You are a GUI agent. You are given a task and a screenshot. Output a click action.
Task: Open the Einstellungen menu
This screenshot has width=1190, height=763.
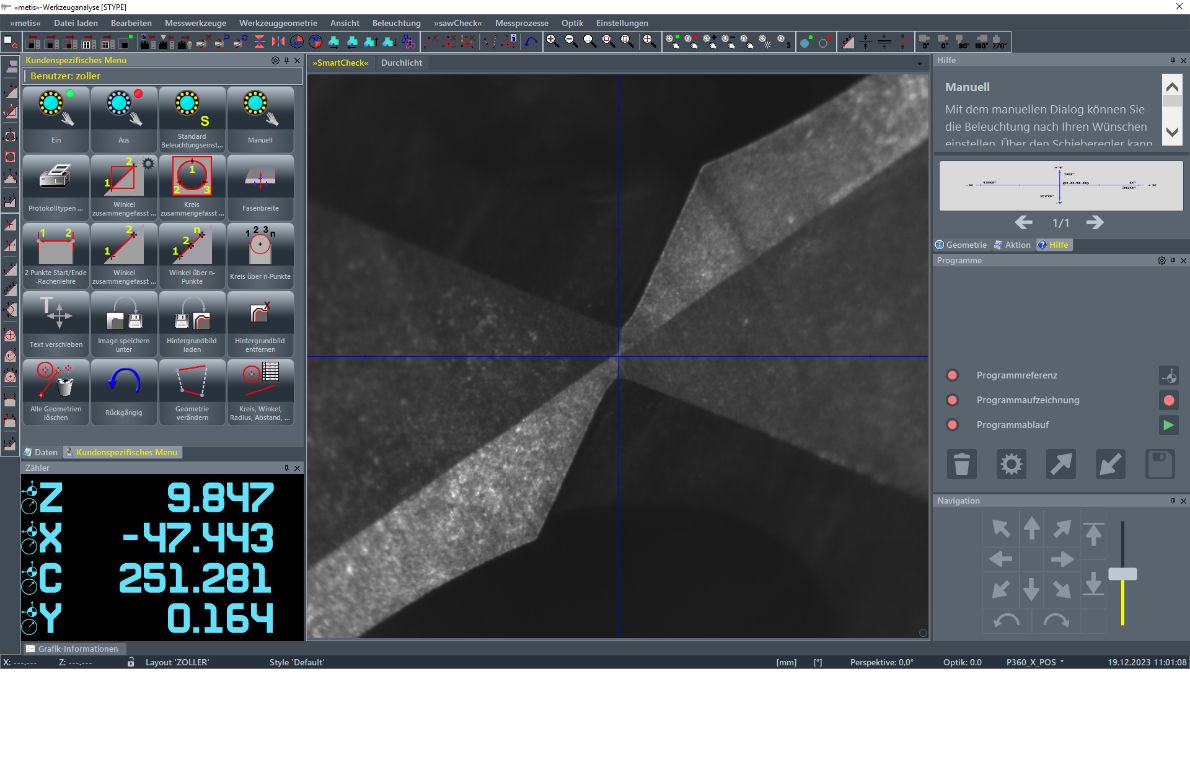coord(622,23)
